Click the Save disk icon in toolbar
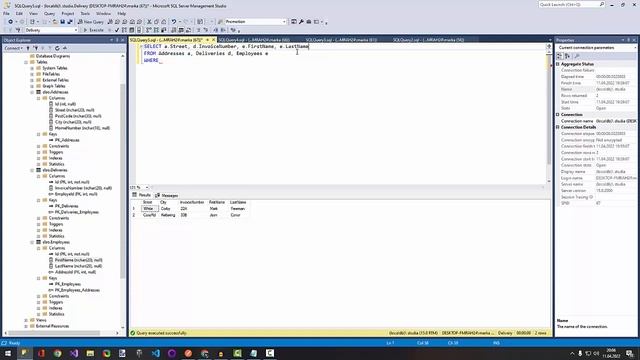Image resolution: width=640 pixels, height=360 pixels. click(x=62, y=22)
